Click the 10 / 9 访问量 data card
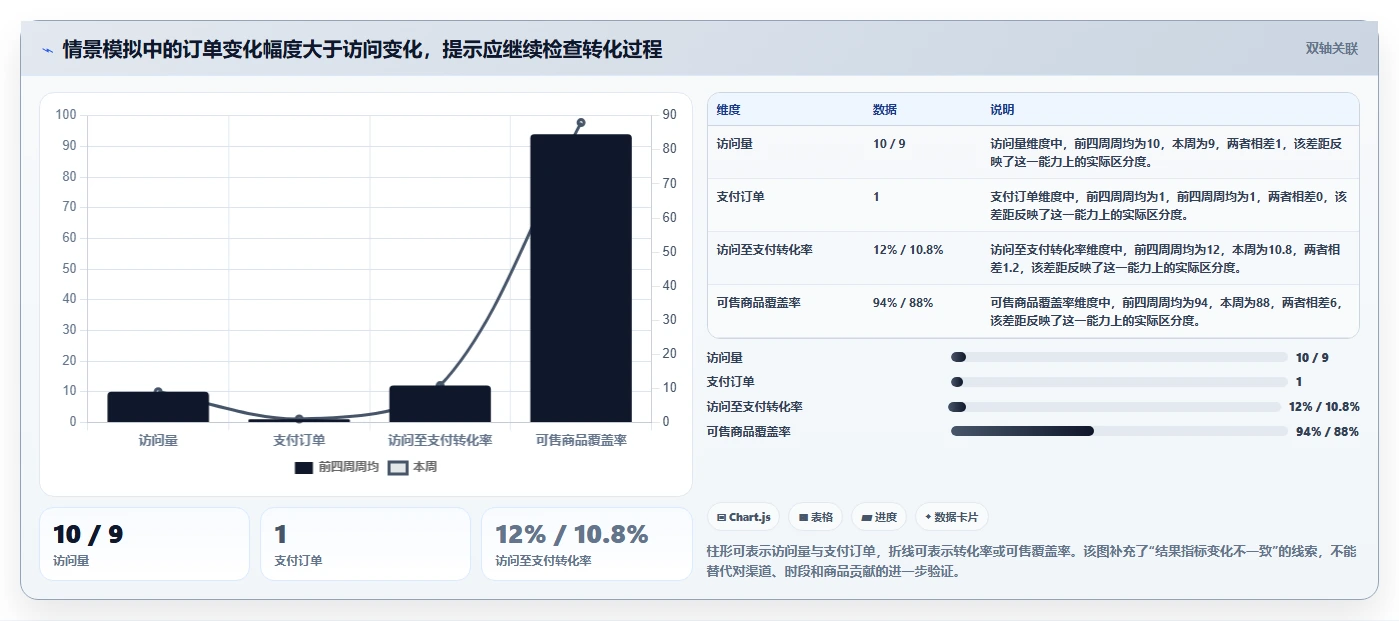 pos(144,544)
